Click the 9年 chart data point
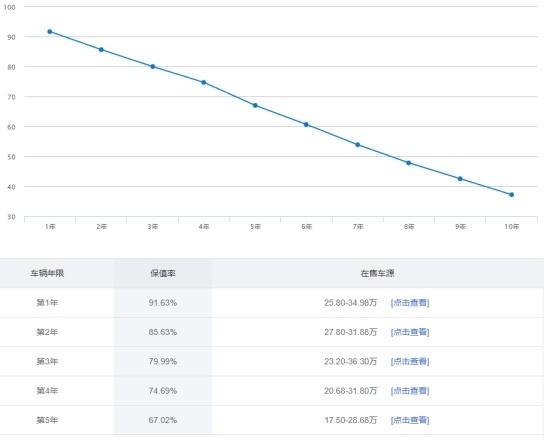 pos(460,179)
